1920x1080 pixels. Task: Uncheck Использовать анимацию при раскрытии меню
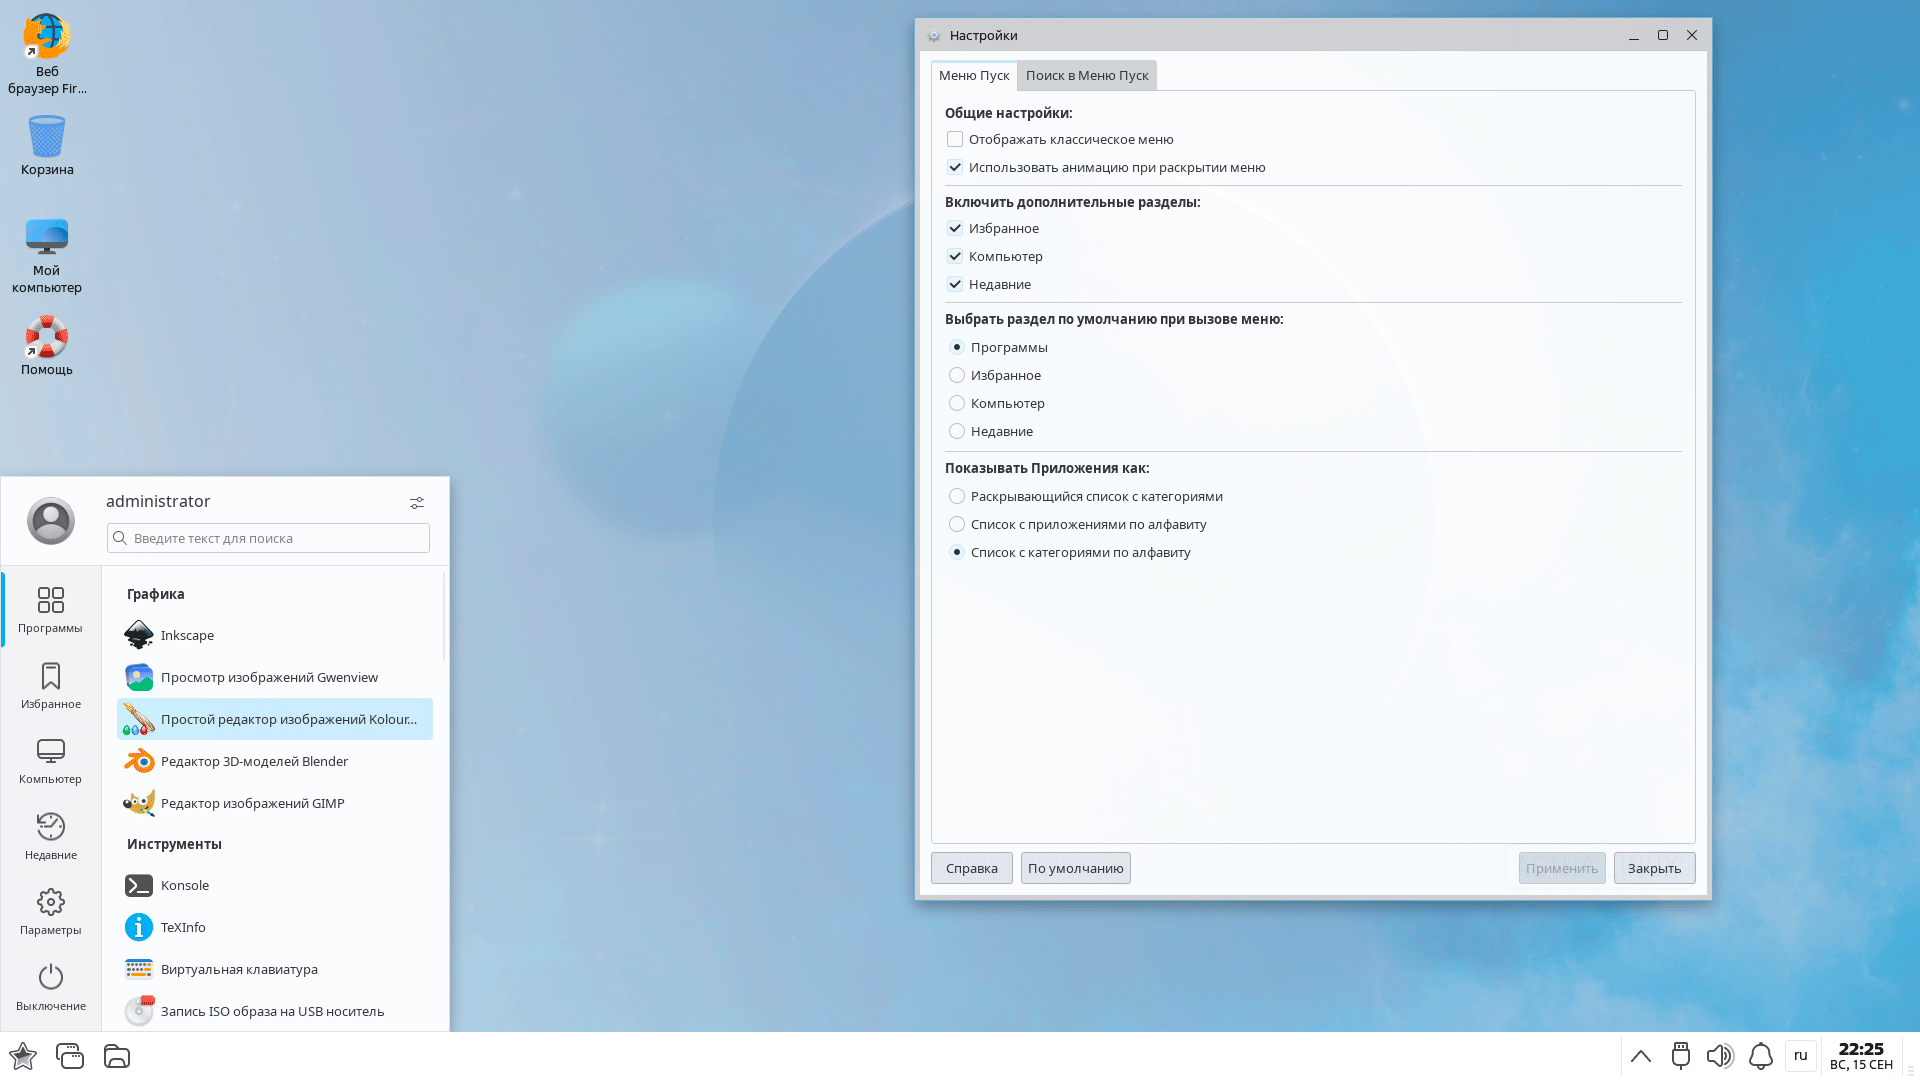click(x=955, y=168)
